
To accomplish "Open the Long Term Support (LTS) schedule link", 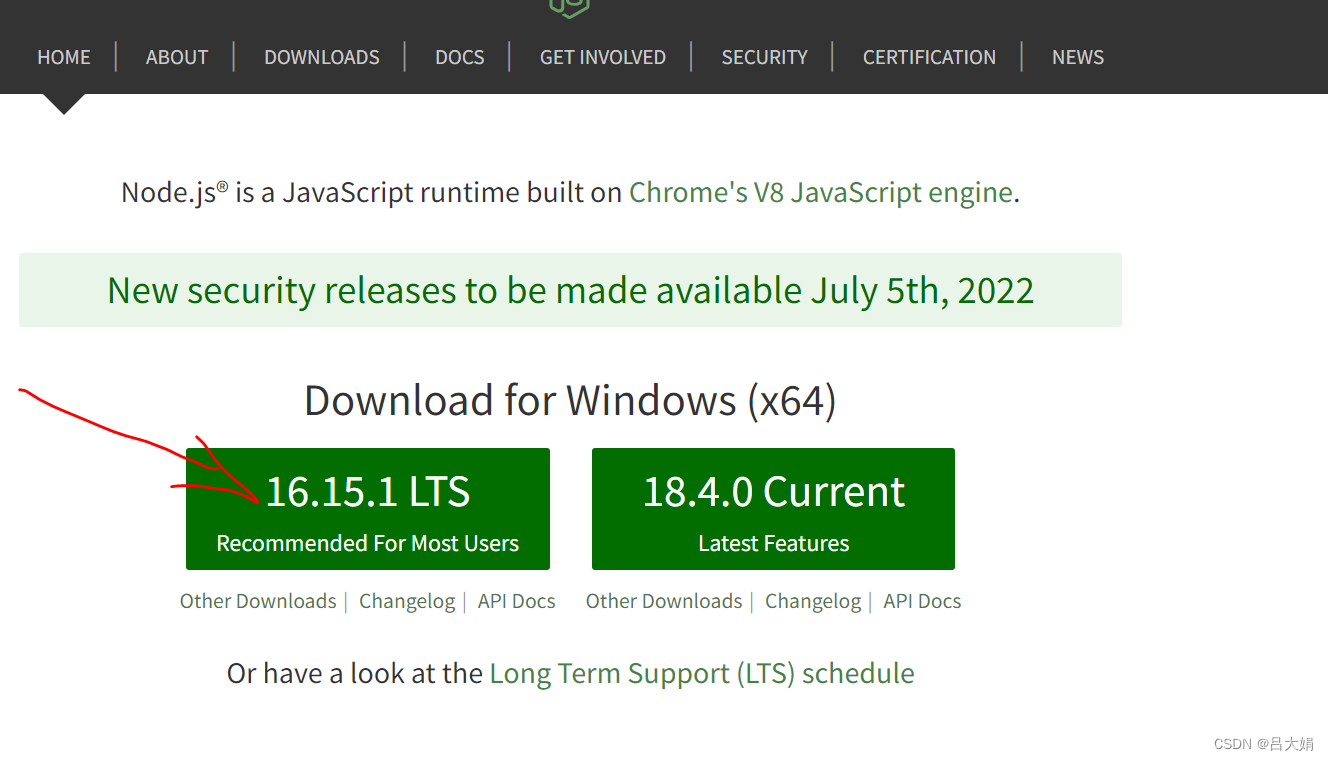I will (x=702, y=673).
